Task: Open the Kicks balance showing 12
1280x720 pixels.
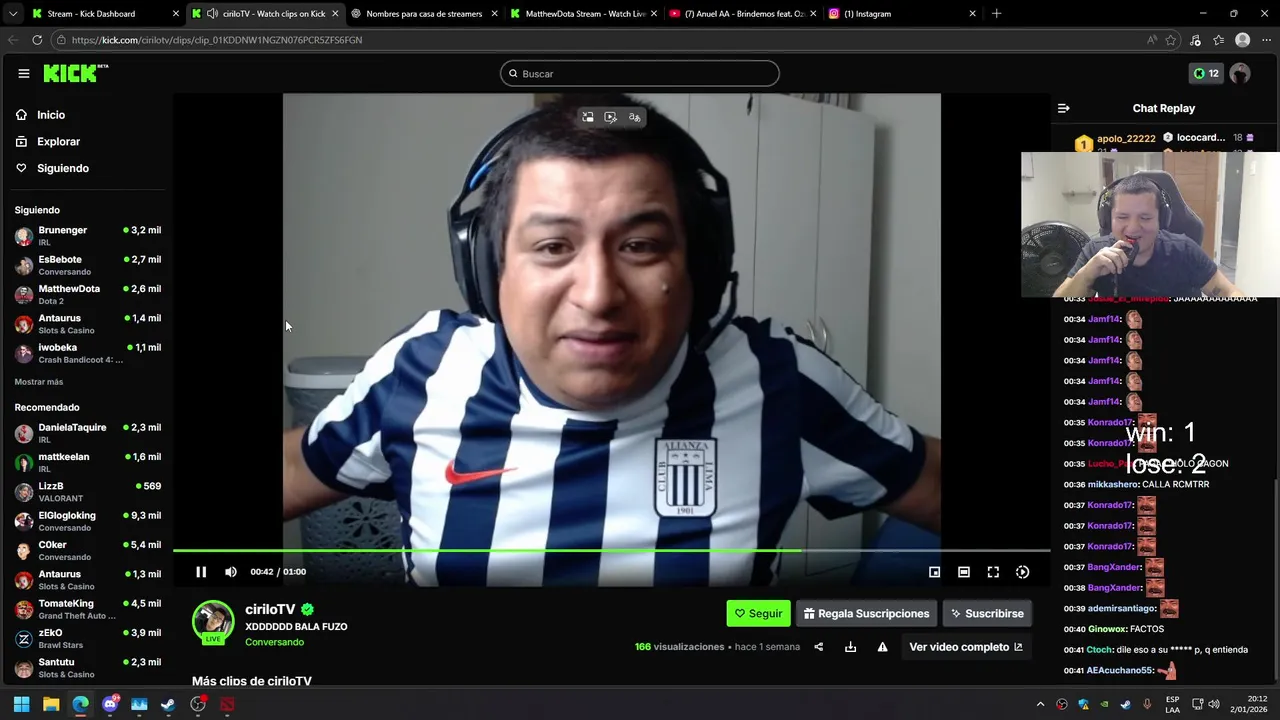Action: [1206, 73]
